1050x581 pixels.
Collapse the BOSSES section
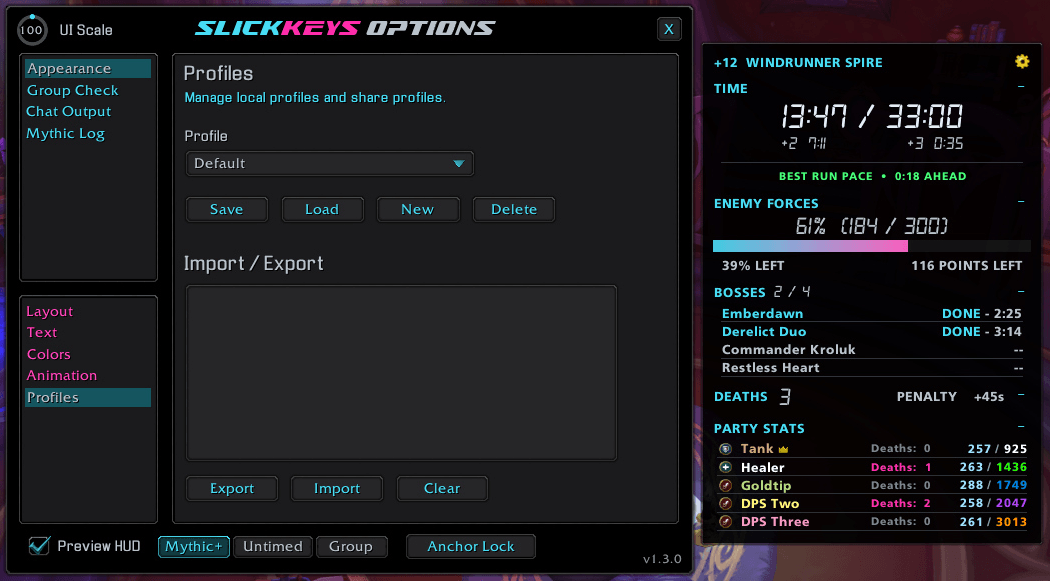(x=1021, y=291)
